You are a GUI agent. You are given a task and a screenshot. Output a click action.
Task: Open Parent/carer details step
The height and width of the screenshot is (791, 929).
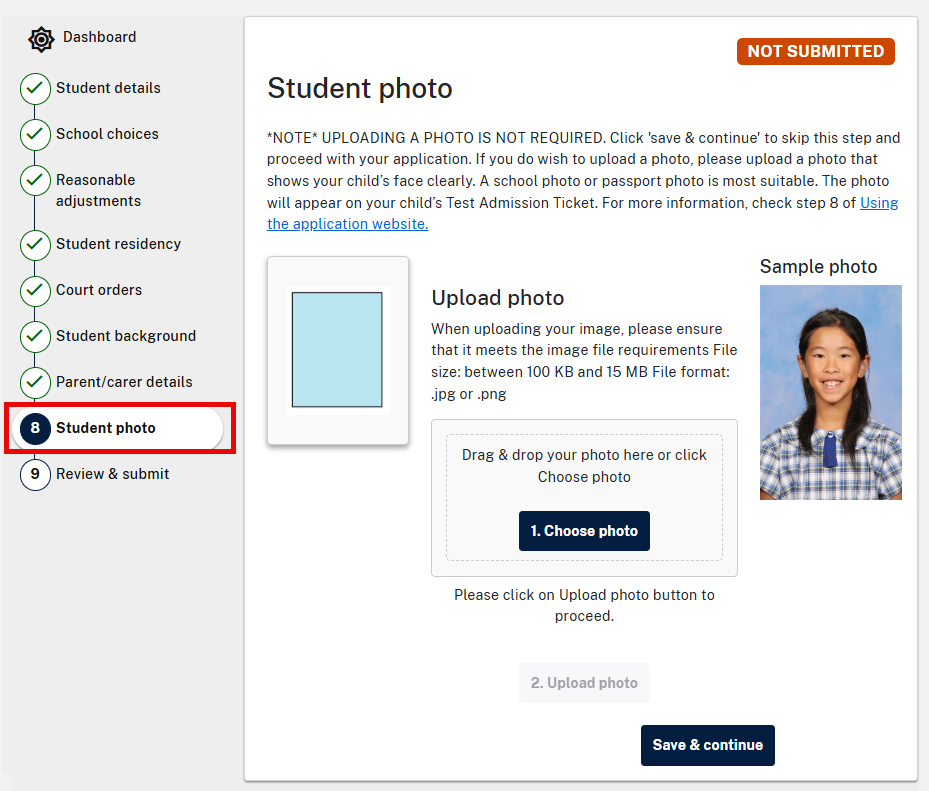124,382
